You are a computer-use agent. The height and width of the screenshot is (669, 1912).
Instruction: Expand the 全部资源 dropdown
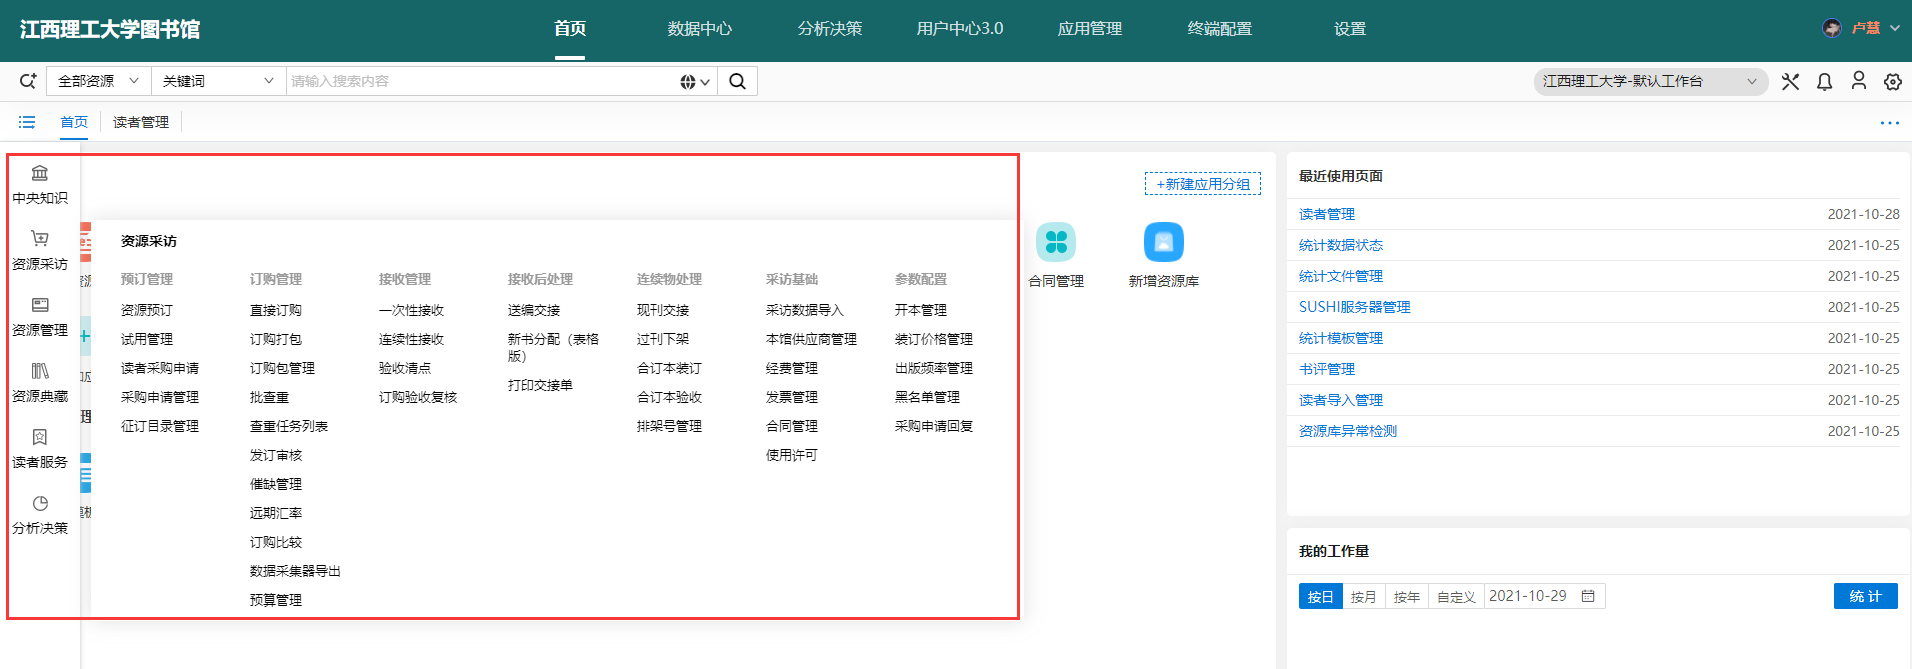[98, 81]
